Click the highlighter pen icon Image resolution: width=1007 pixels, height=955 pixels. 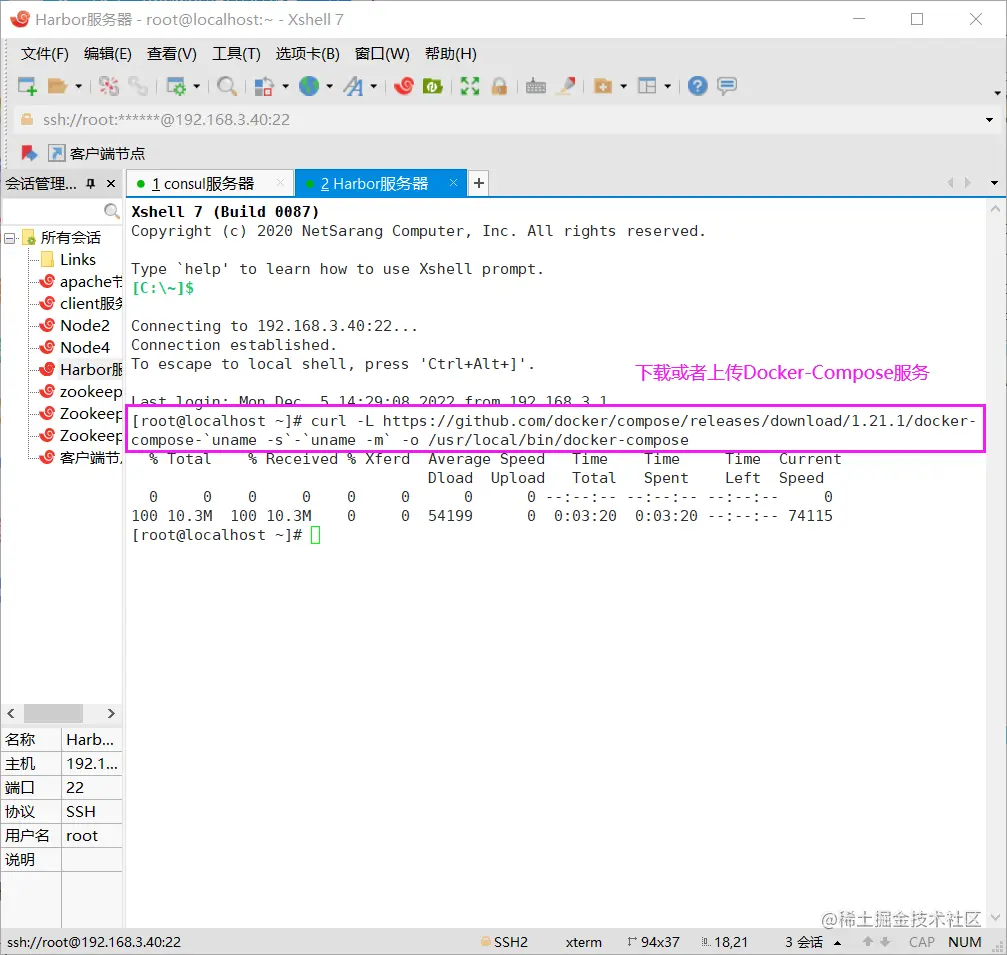(566, 85)
